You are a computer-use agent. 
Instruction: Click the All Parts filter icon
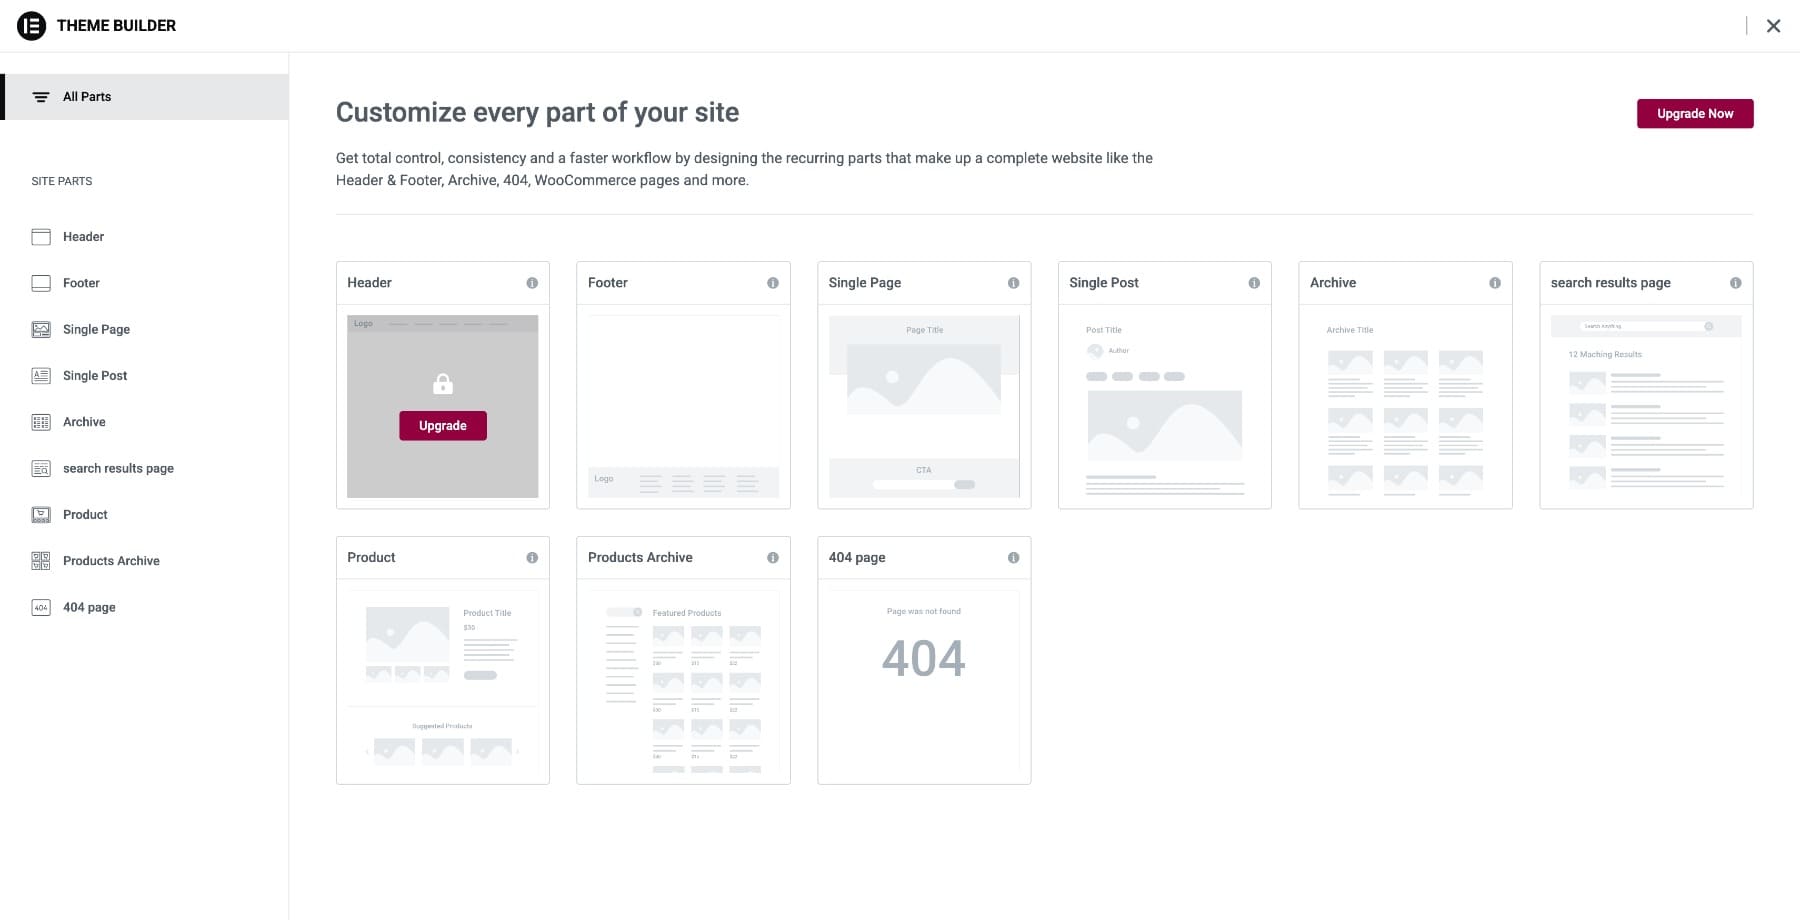pyautogui.click(x=41, y=96)
